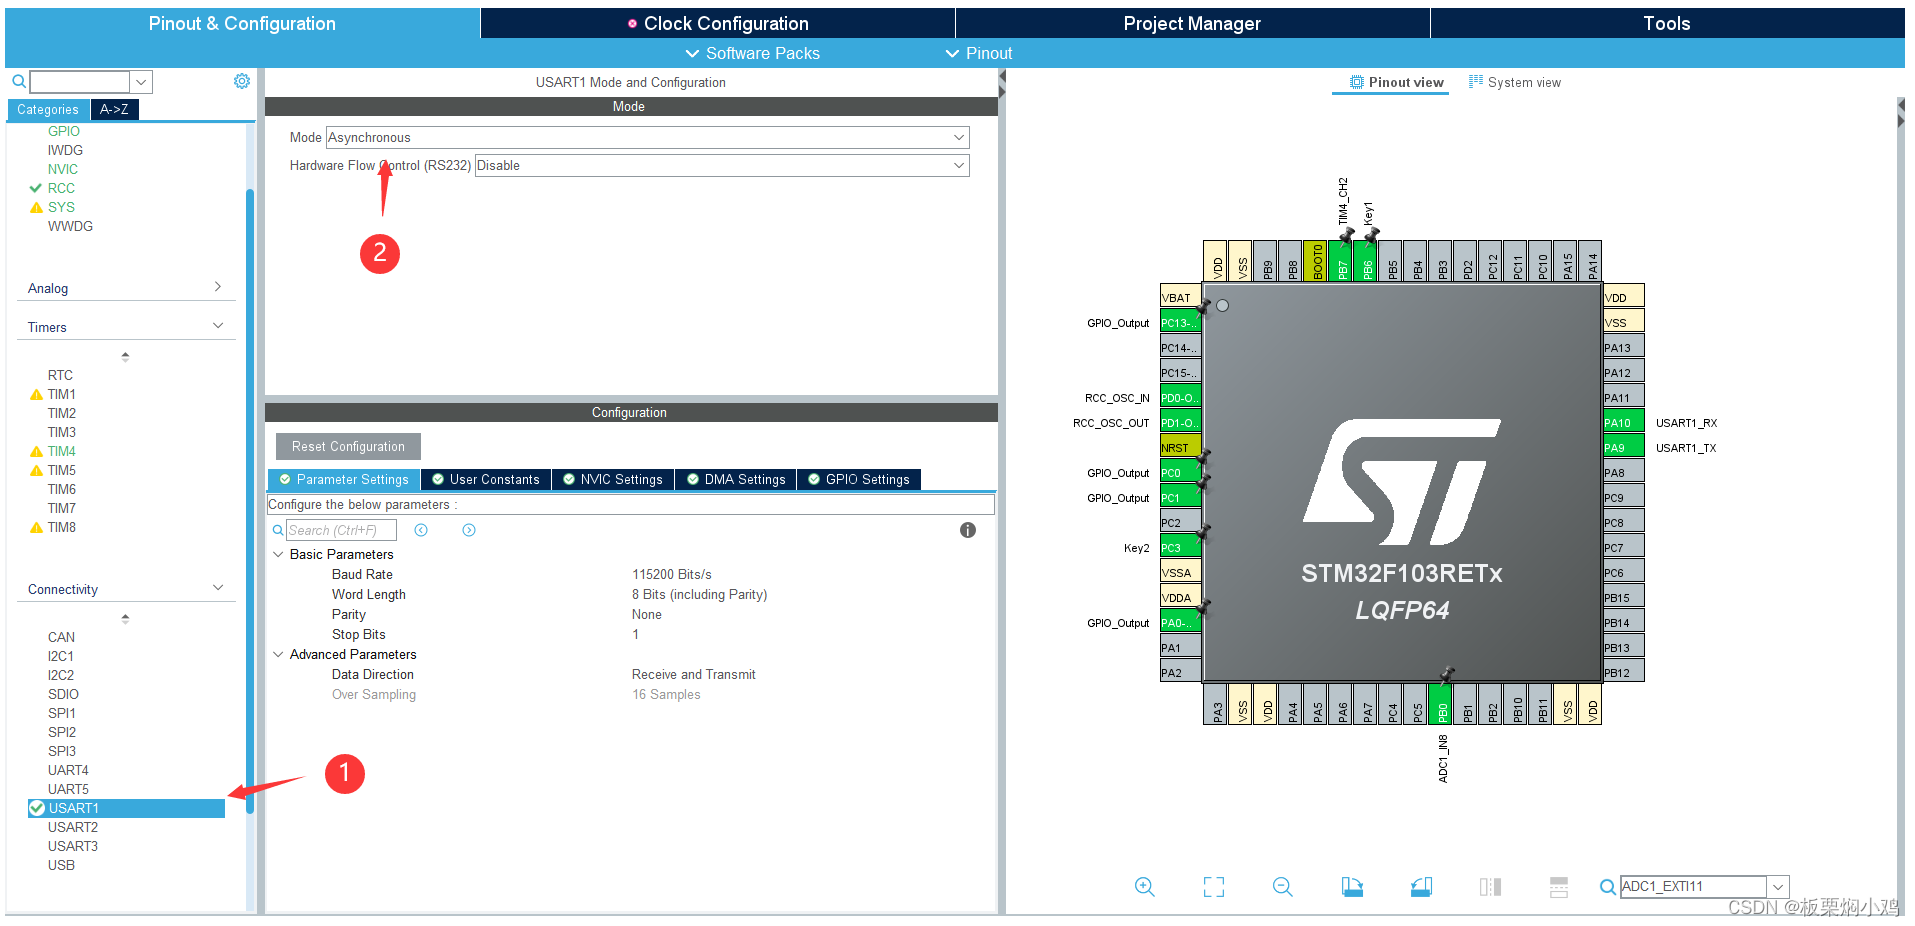The height and width of the screenshot is (926, 1915).
Task: Collapse the Basic Parameters group
Action: (278, 554)
